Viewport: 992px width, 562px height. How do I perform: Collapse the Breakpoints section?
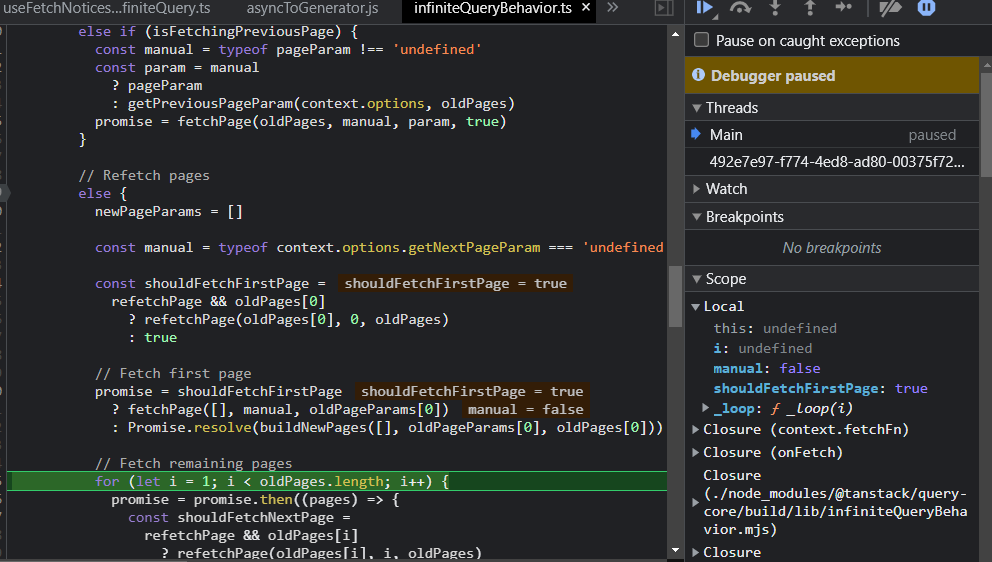coord(697,216)
